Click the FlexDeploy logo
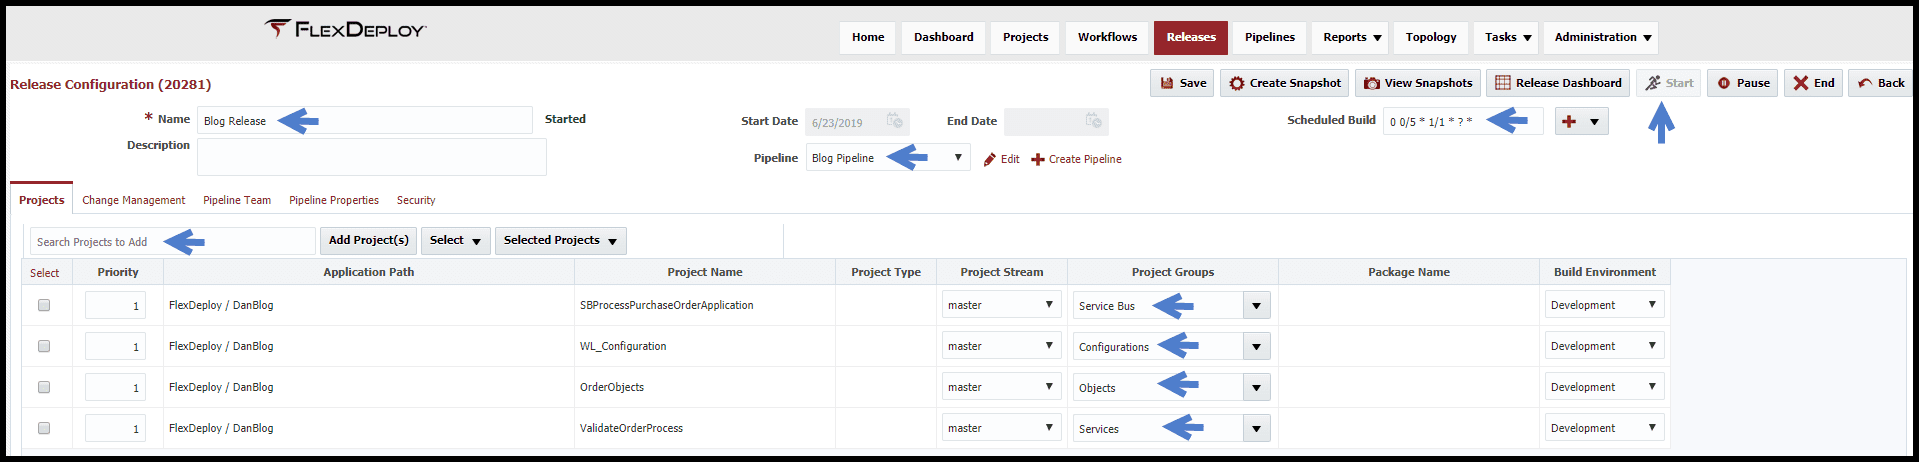Screen dimensions: 1919x462 (x=345, y=29)
